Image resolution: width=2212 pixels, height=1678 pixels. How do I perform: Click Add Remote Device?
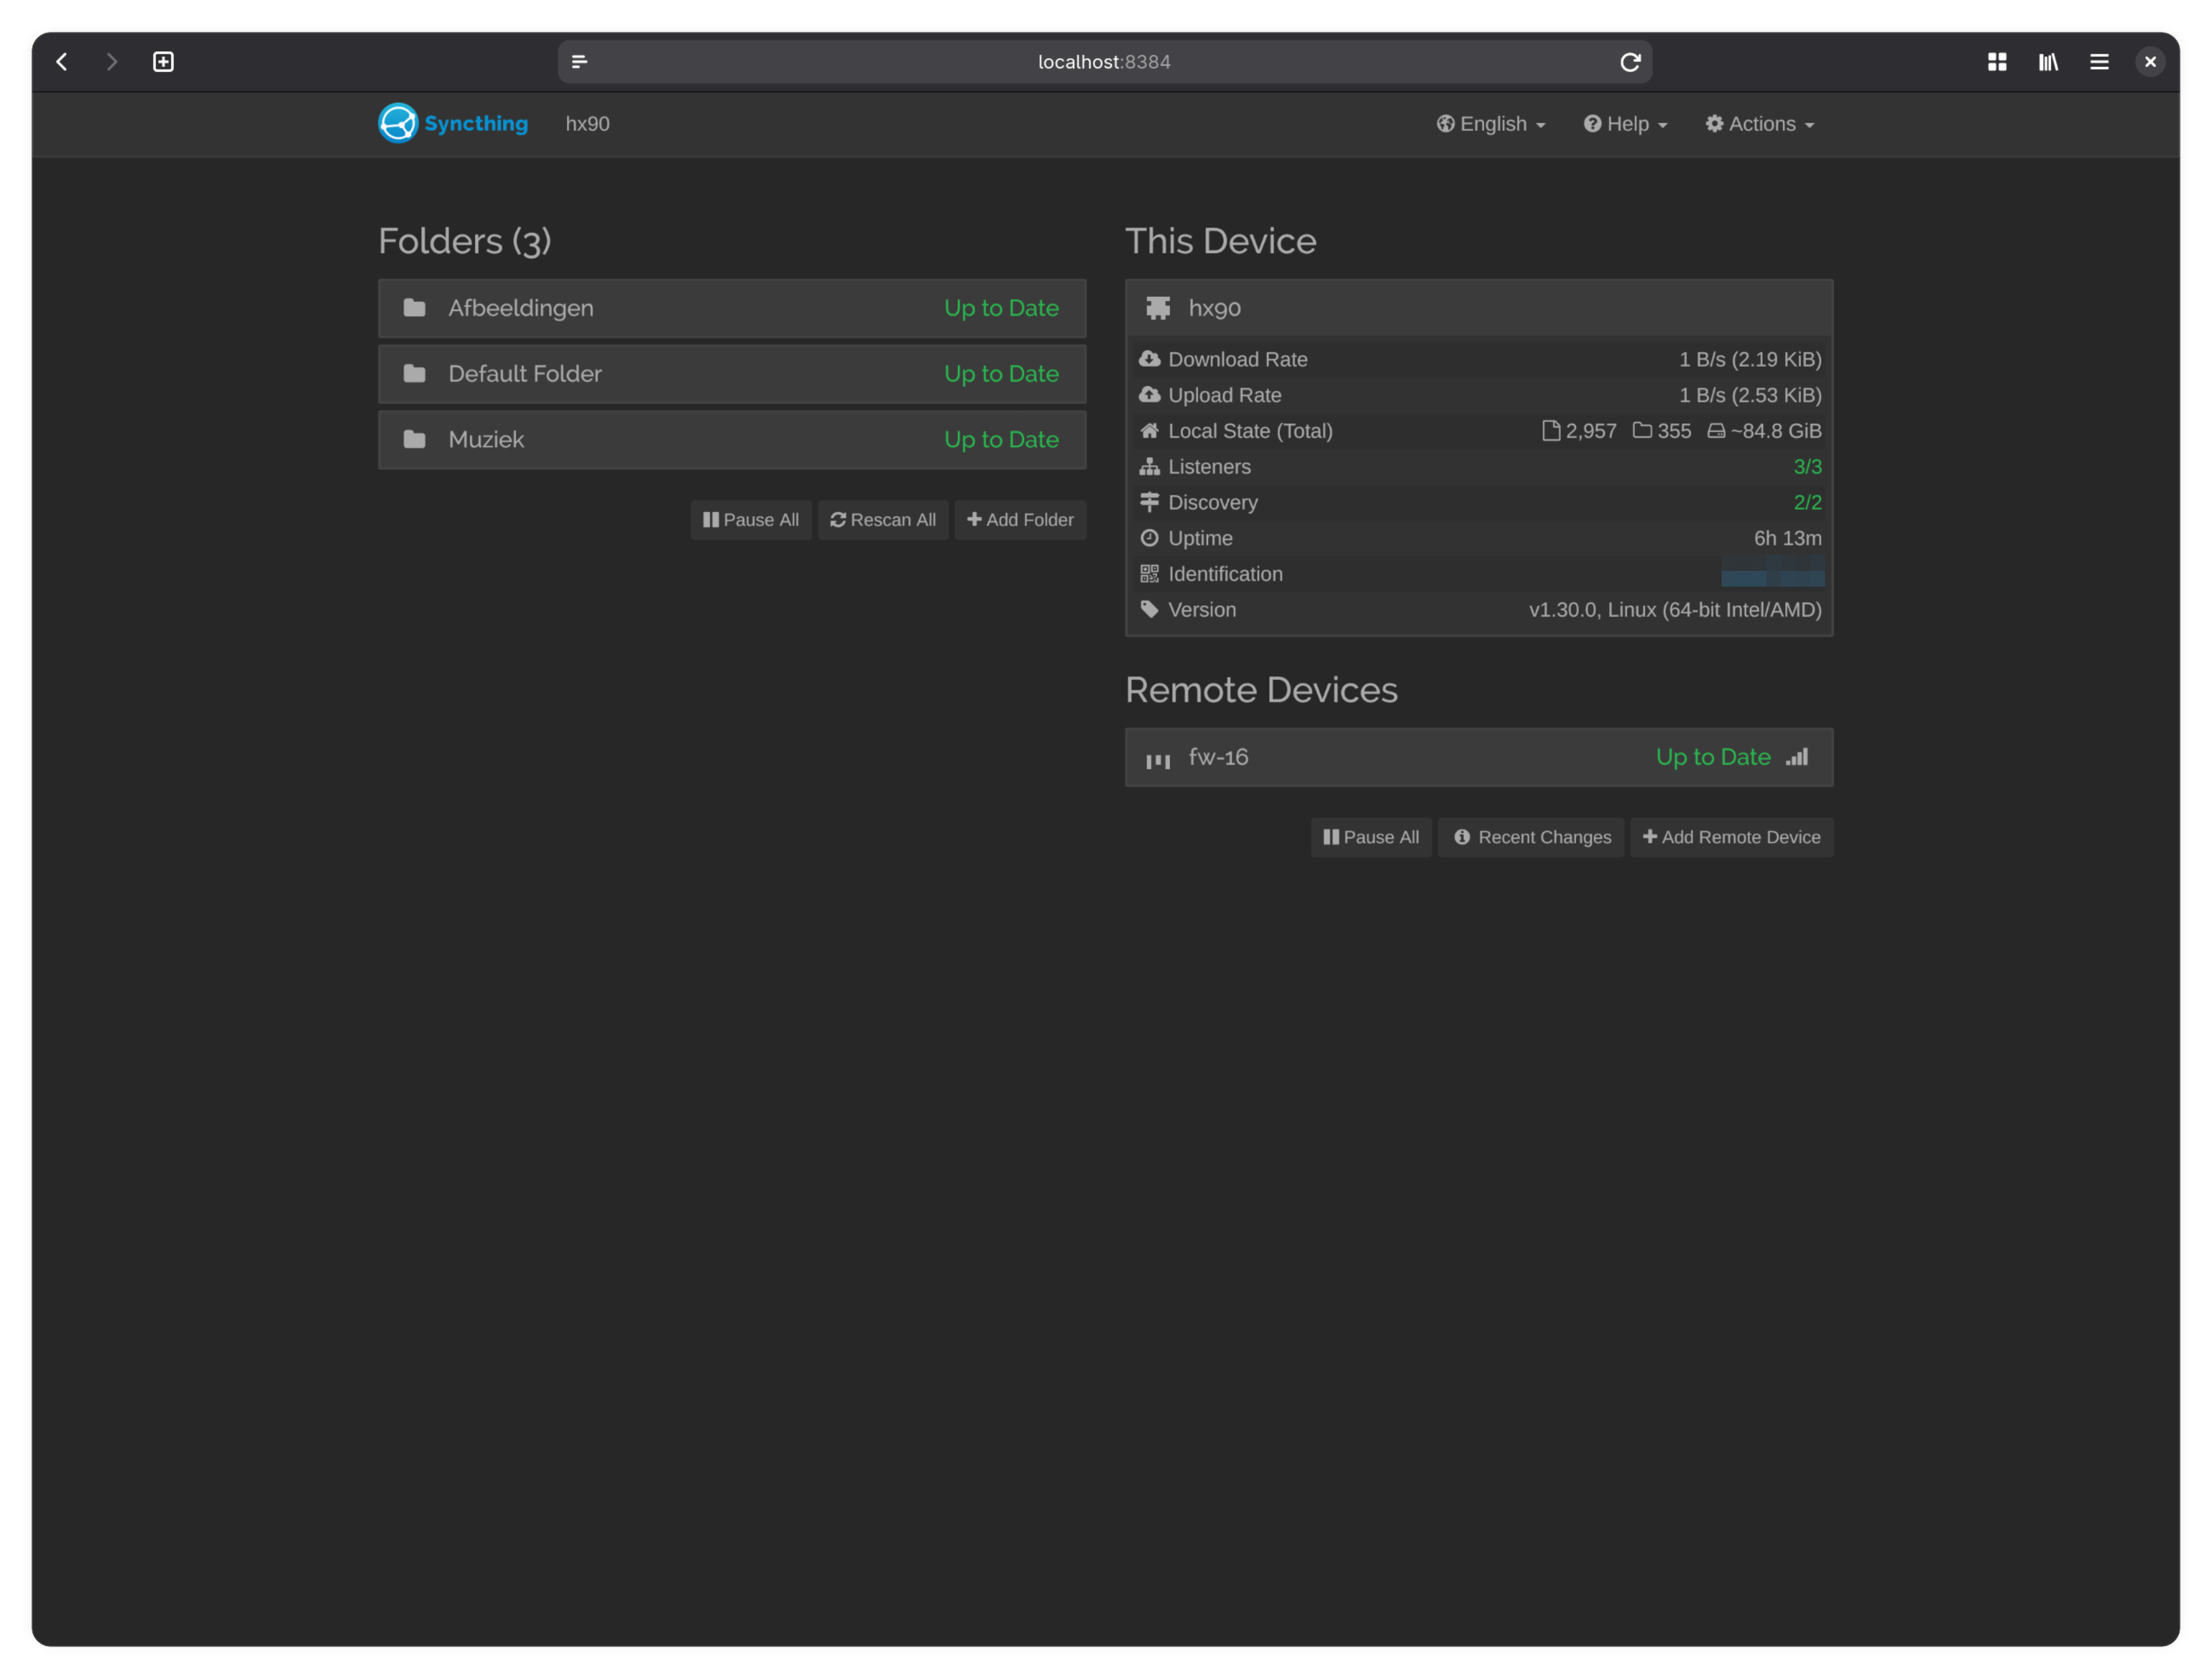coord(1731,837)
